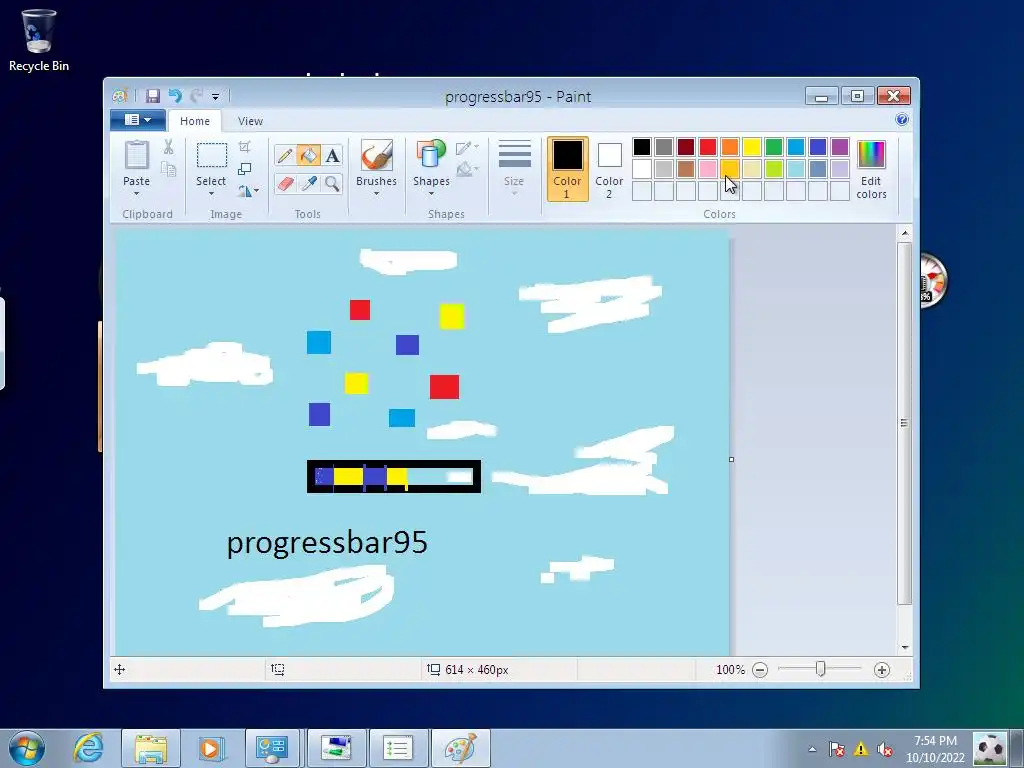
Task: Click the Paste clipboard icon
Action: 136,155
